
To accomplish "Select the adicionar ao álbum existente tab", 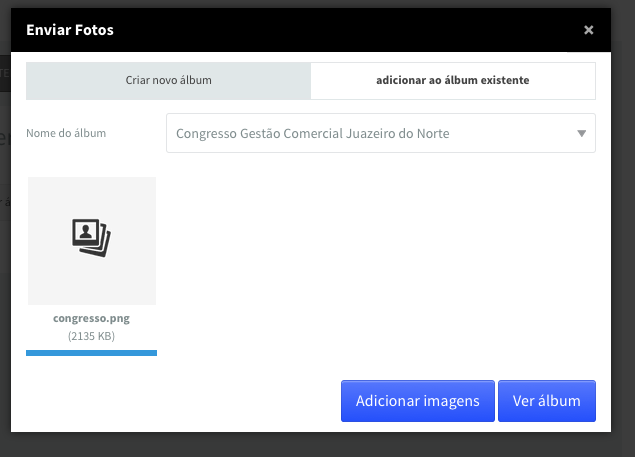I will point(453,81).
